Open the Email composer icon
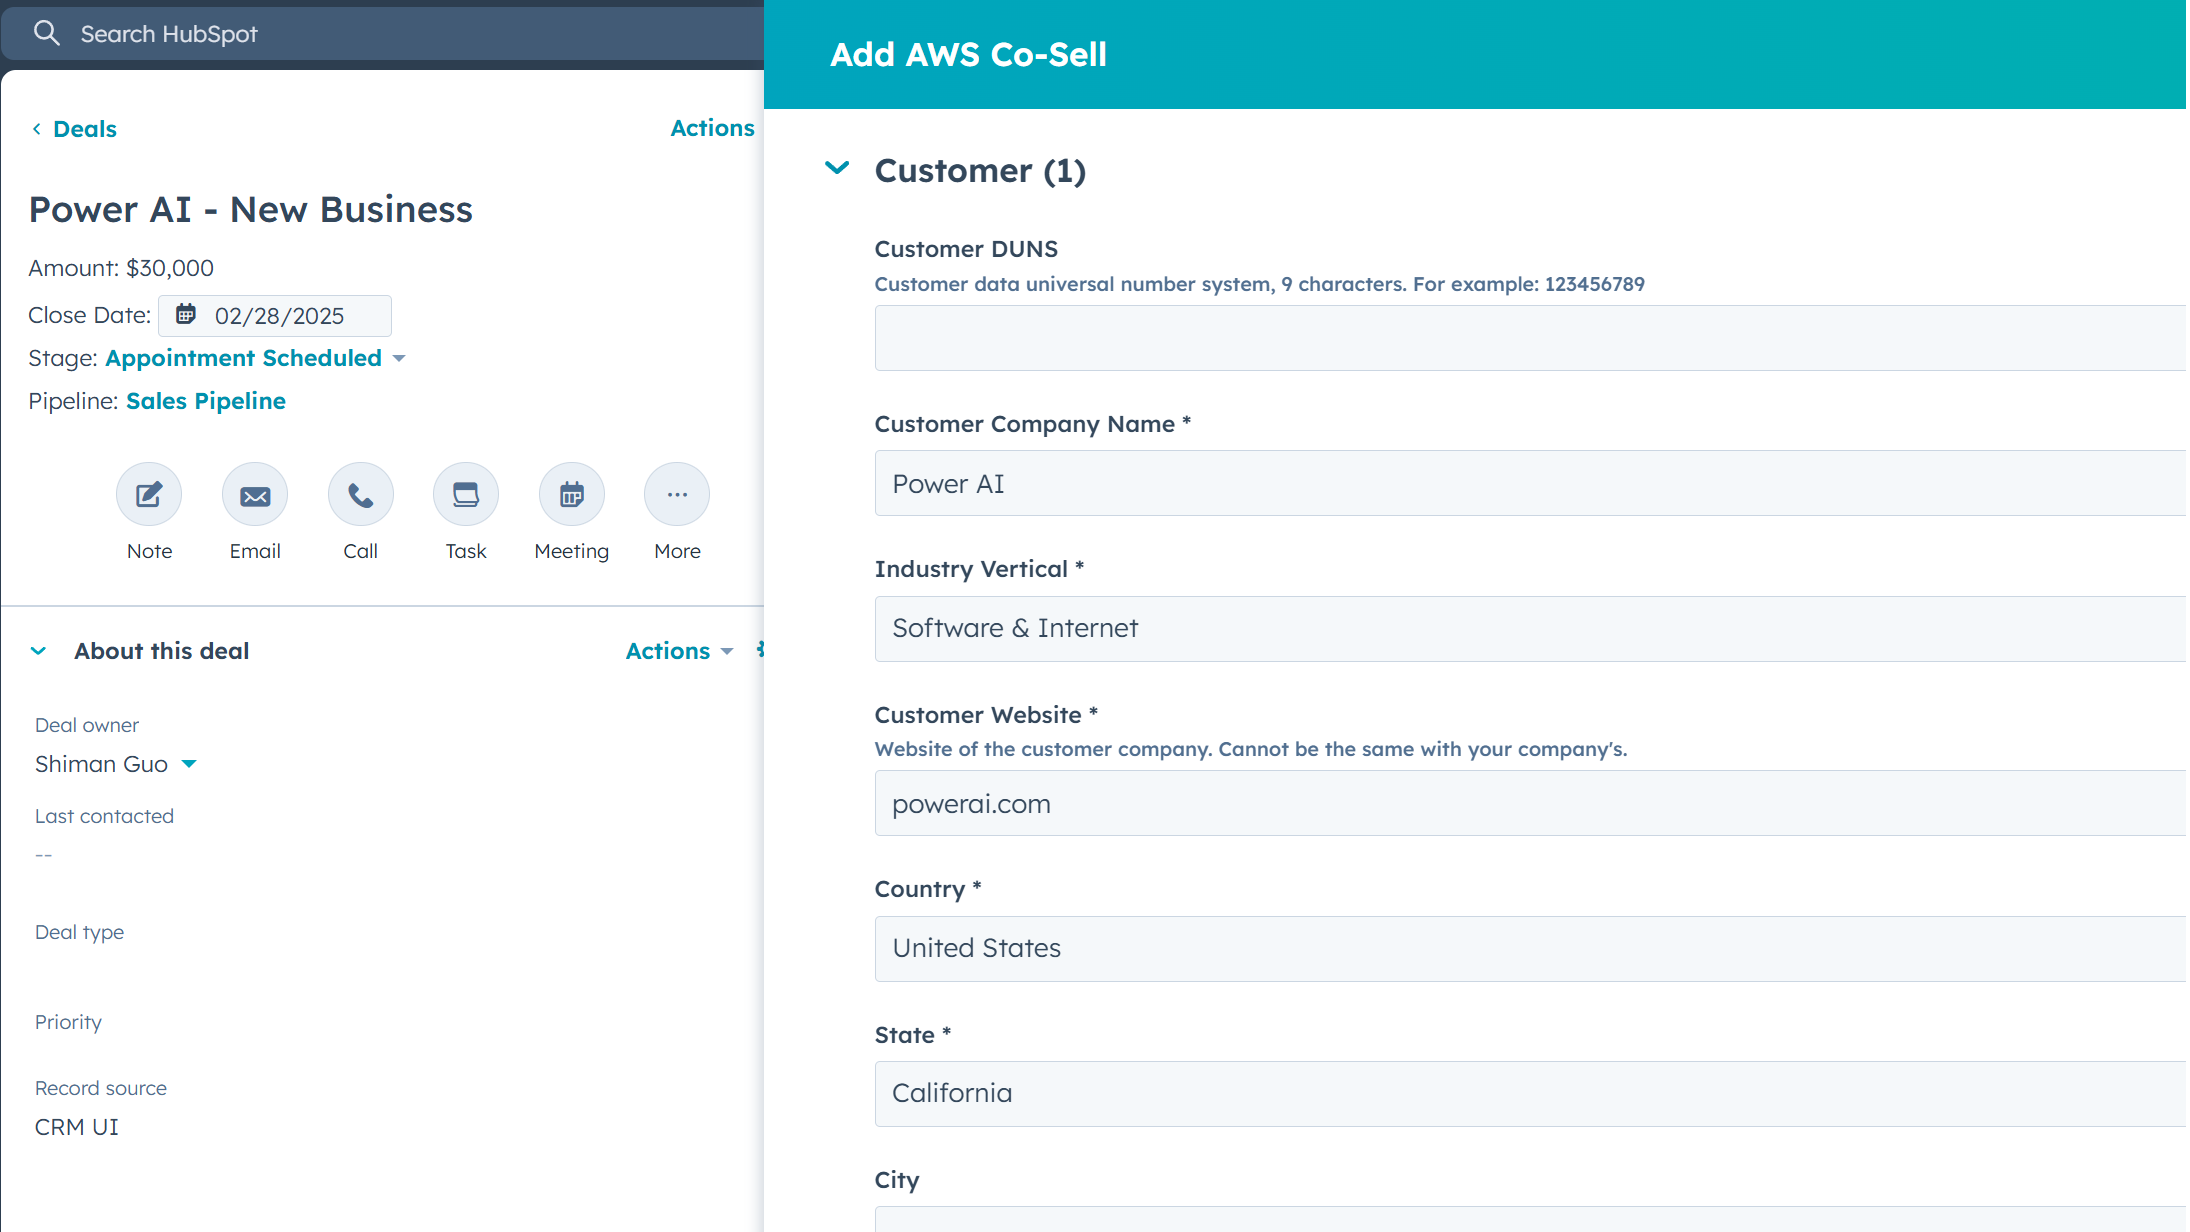The height and width of the screenshot is (1232, 2190). [254, 494]
